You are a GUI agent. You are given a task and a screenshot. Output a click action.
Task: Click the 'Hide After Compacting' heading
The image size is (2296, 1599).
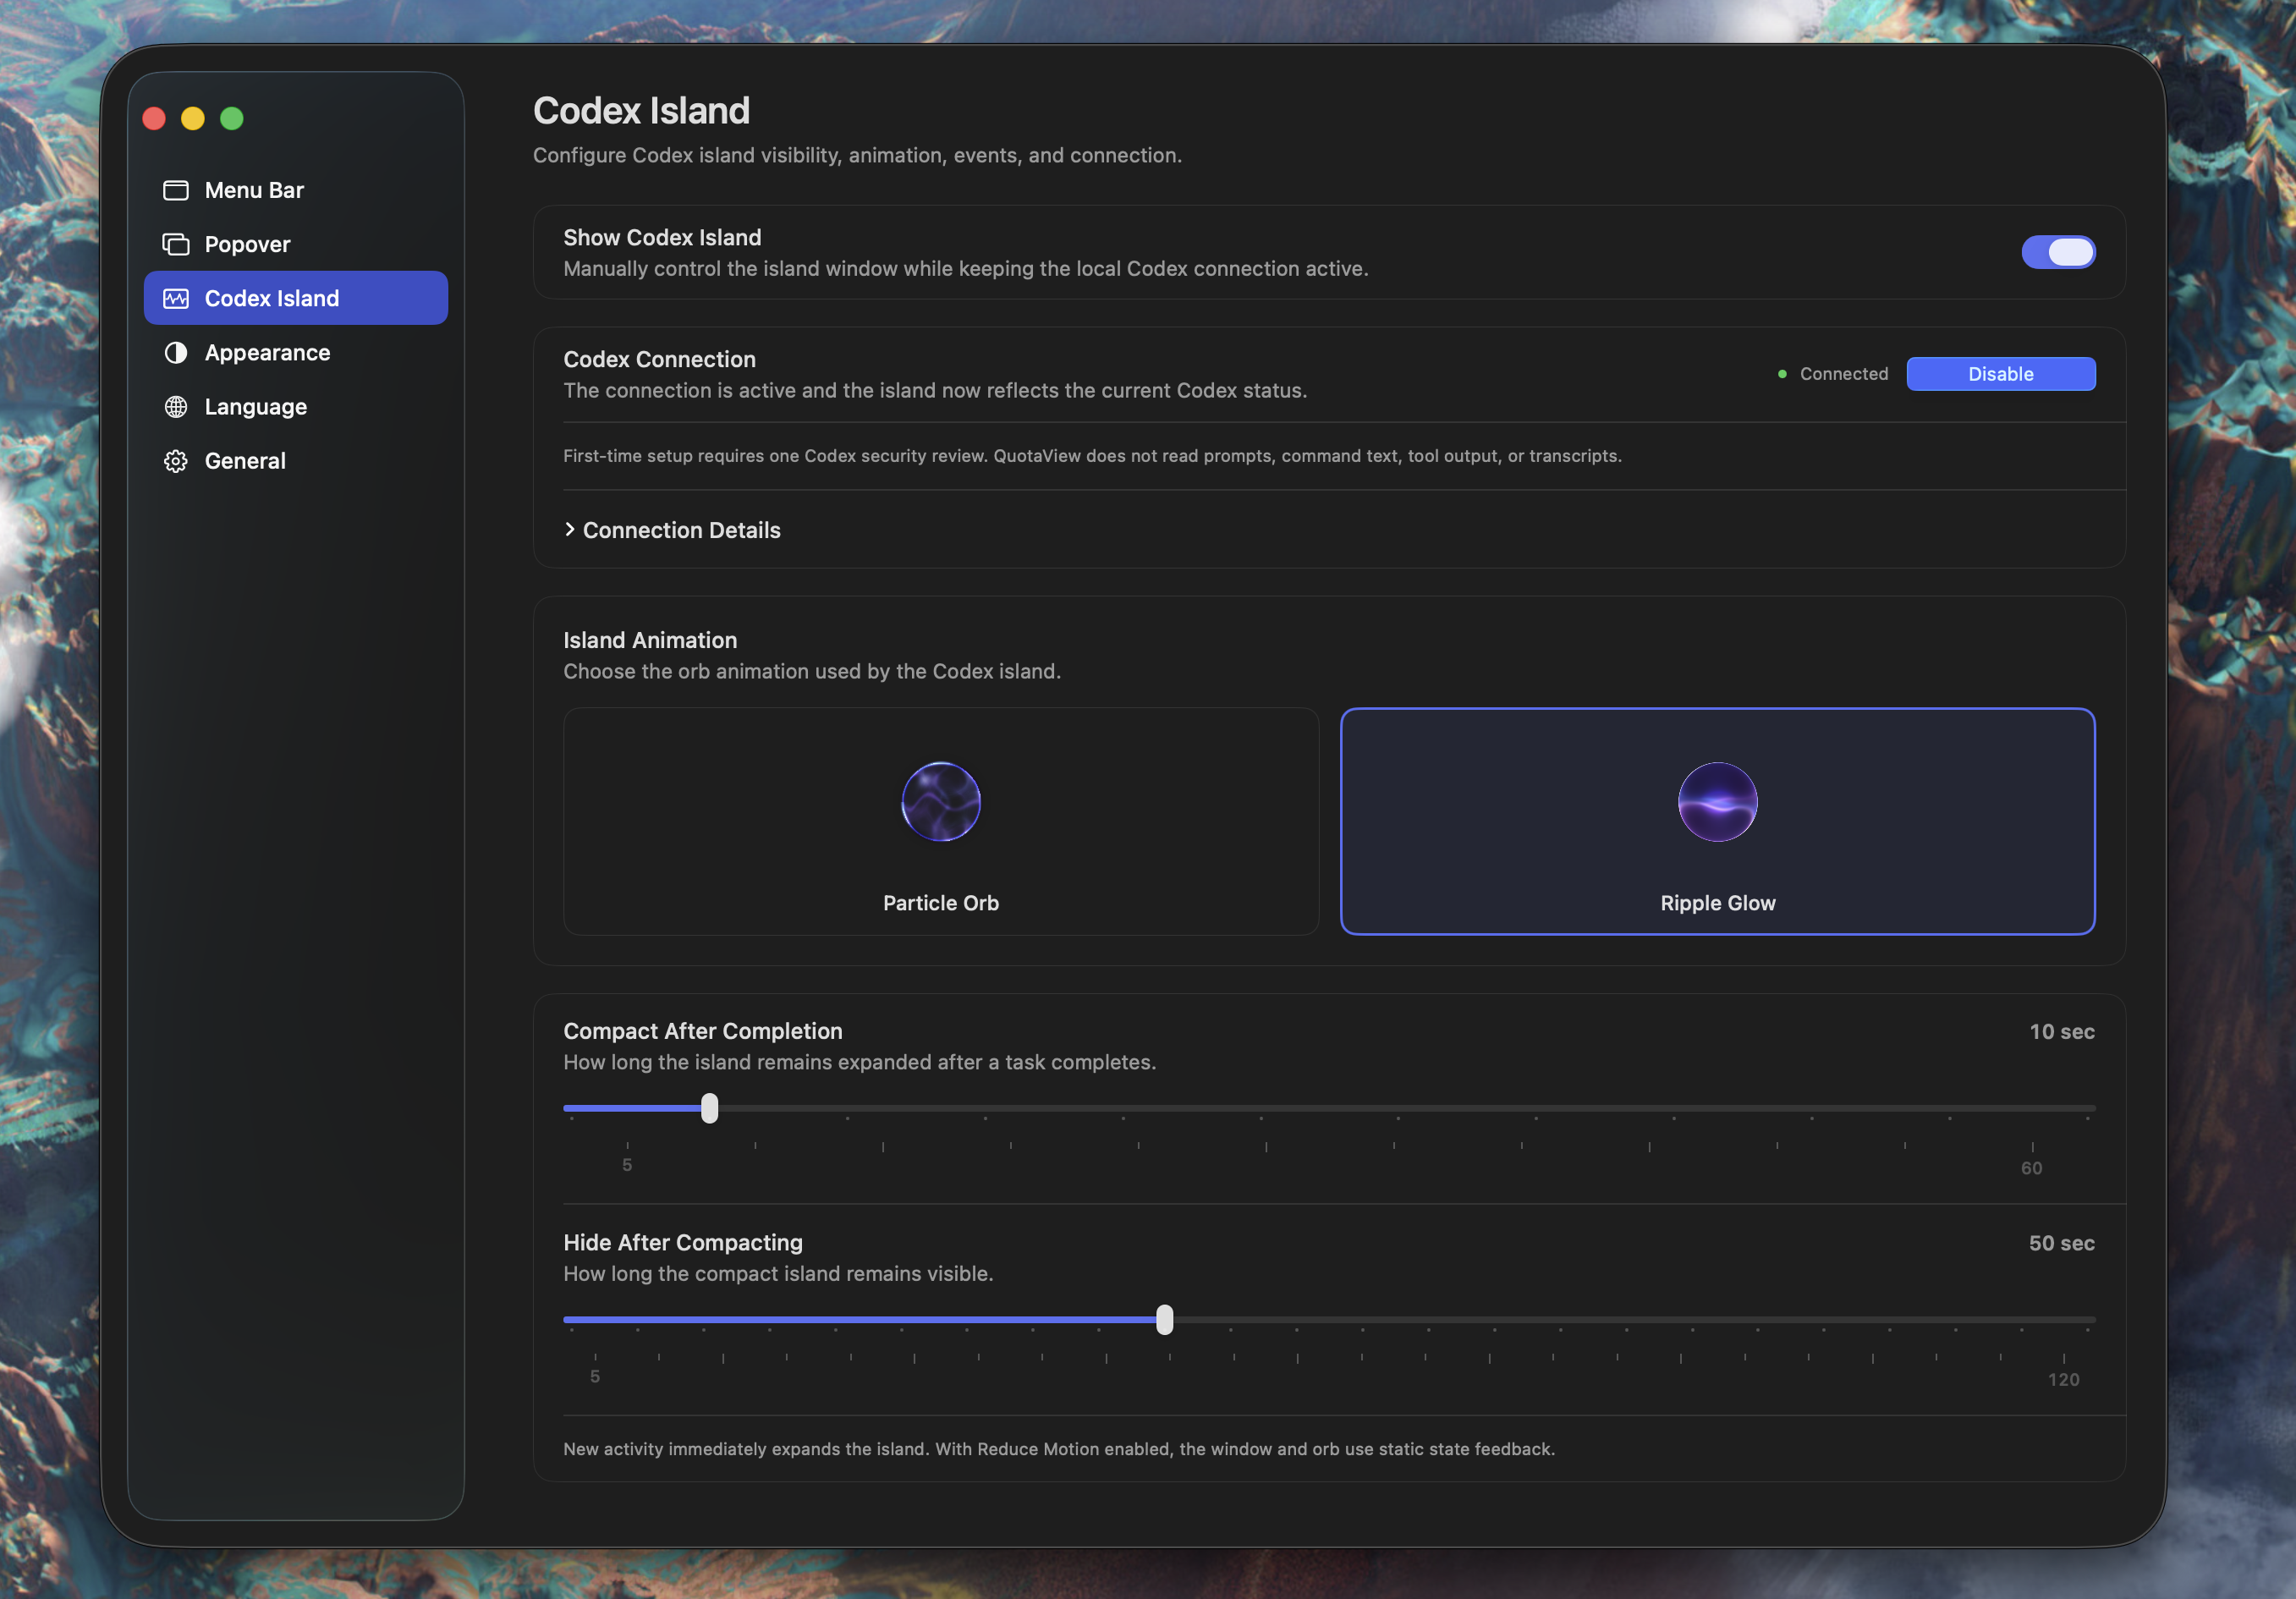tap(683, 1242)
